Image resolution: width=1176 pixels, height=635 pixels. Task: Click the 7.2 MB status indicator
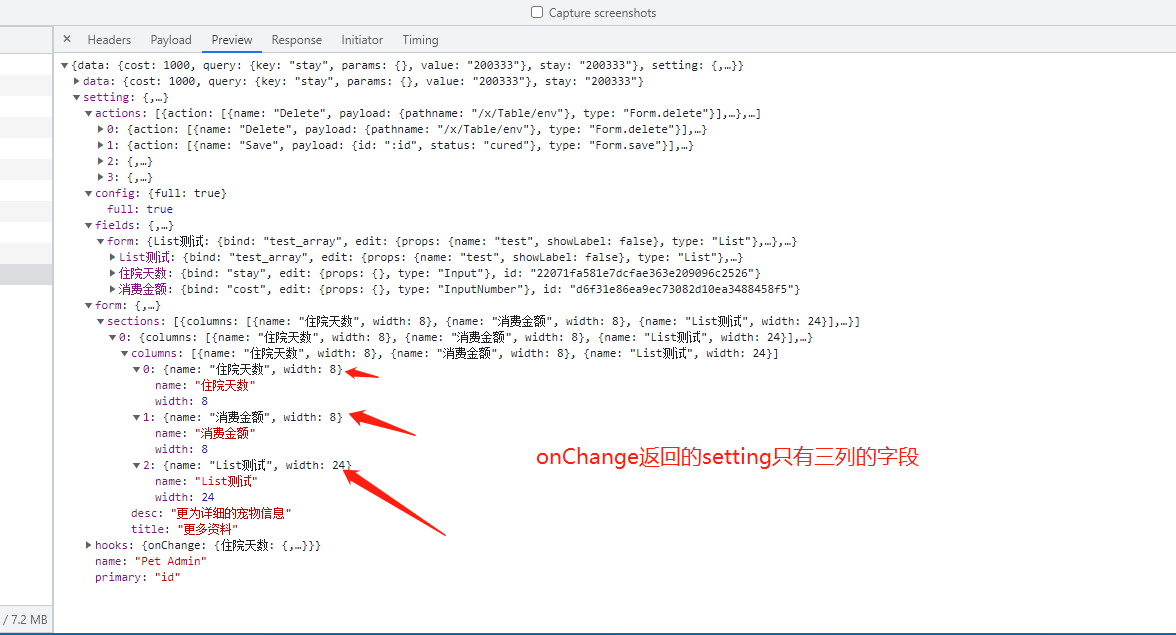pyautogui.click(x=25, y=619)
